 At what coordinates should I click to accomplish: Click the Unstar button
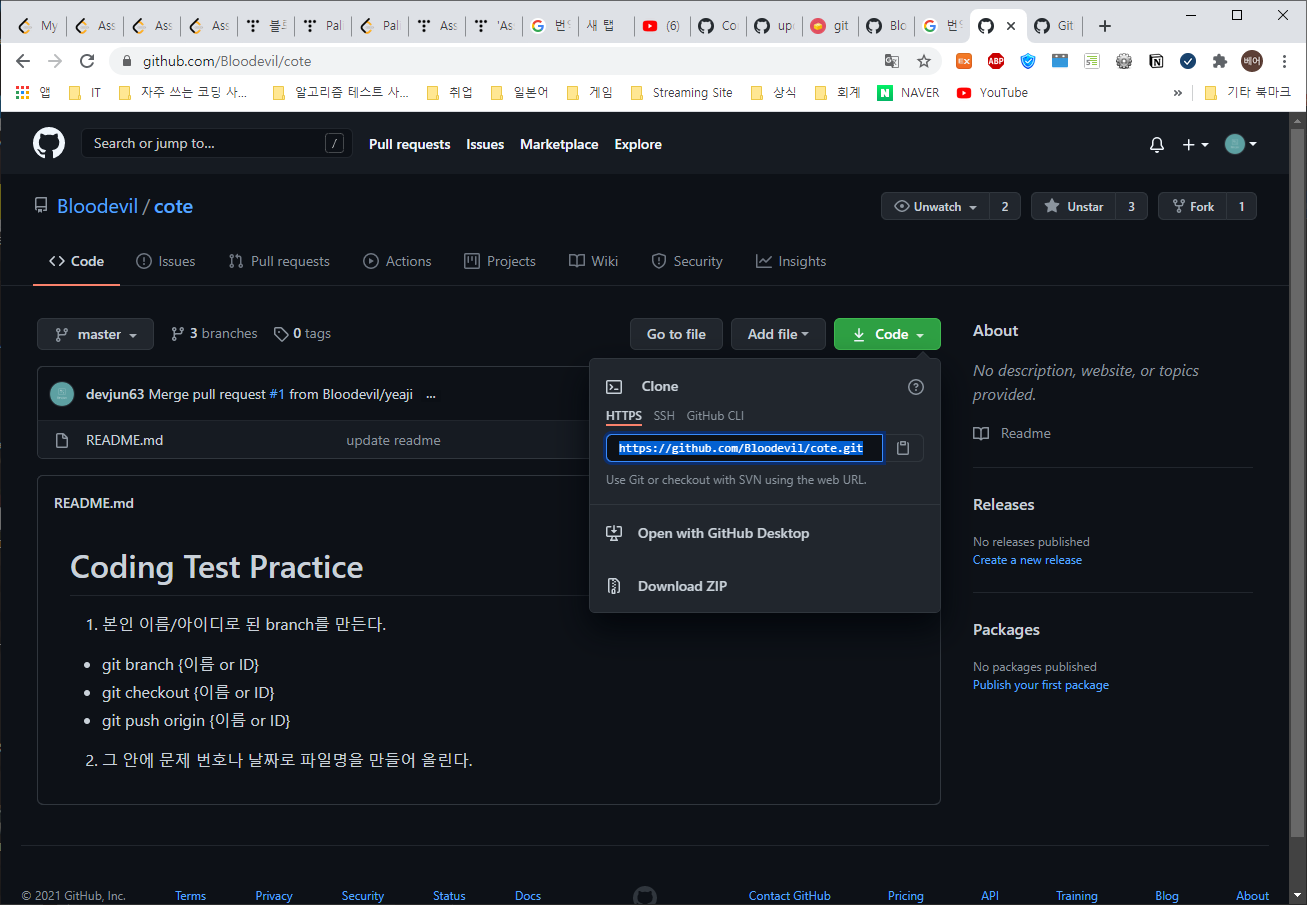tap(1073, 206)
